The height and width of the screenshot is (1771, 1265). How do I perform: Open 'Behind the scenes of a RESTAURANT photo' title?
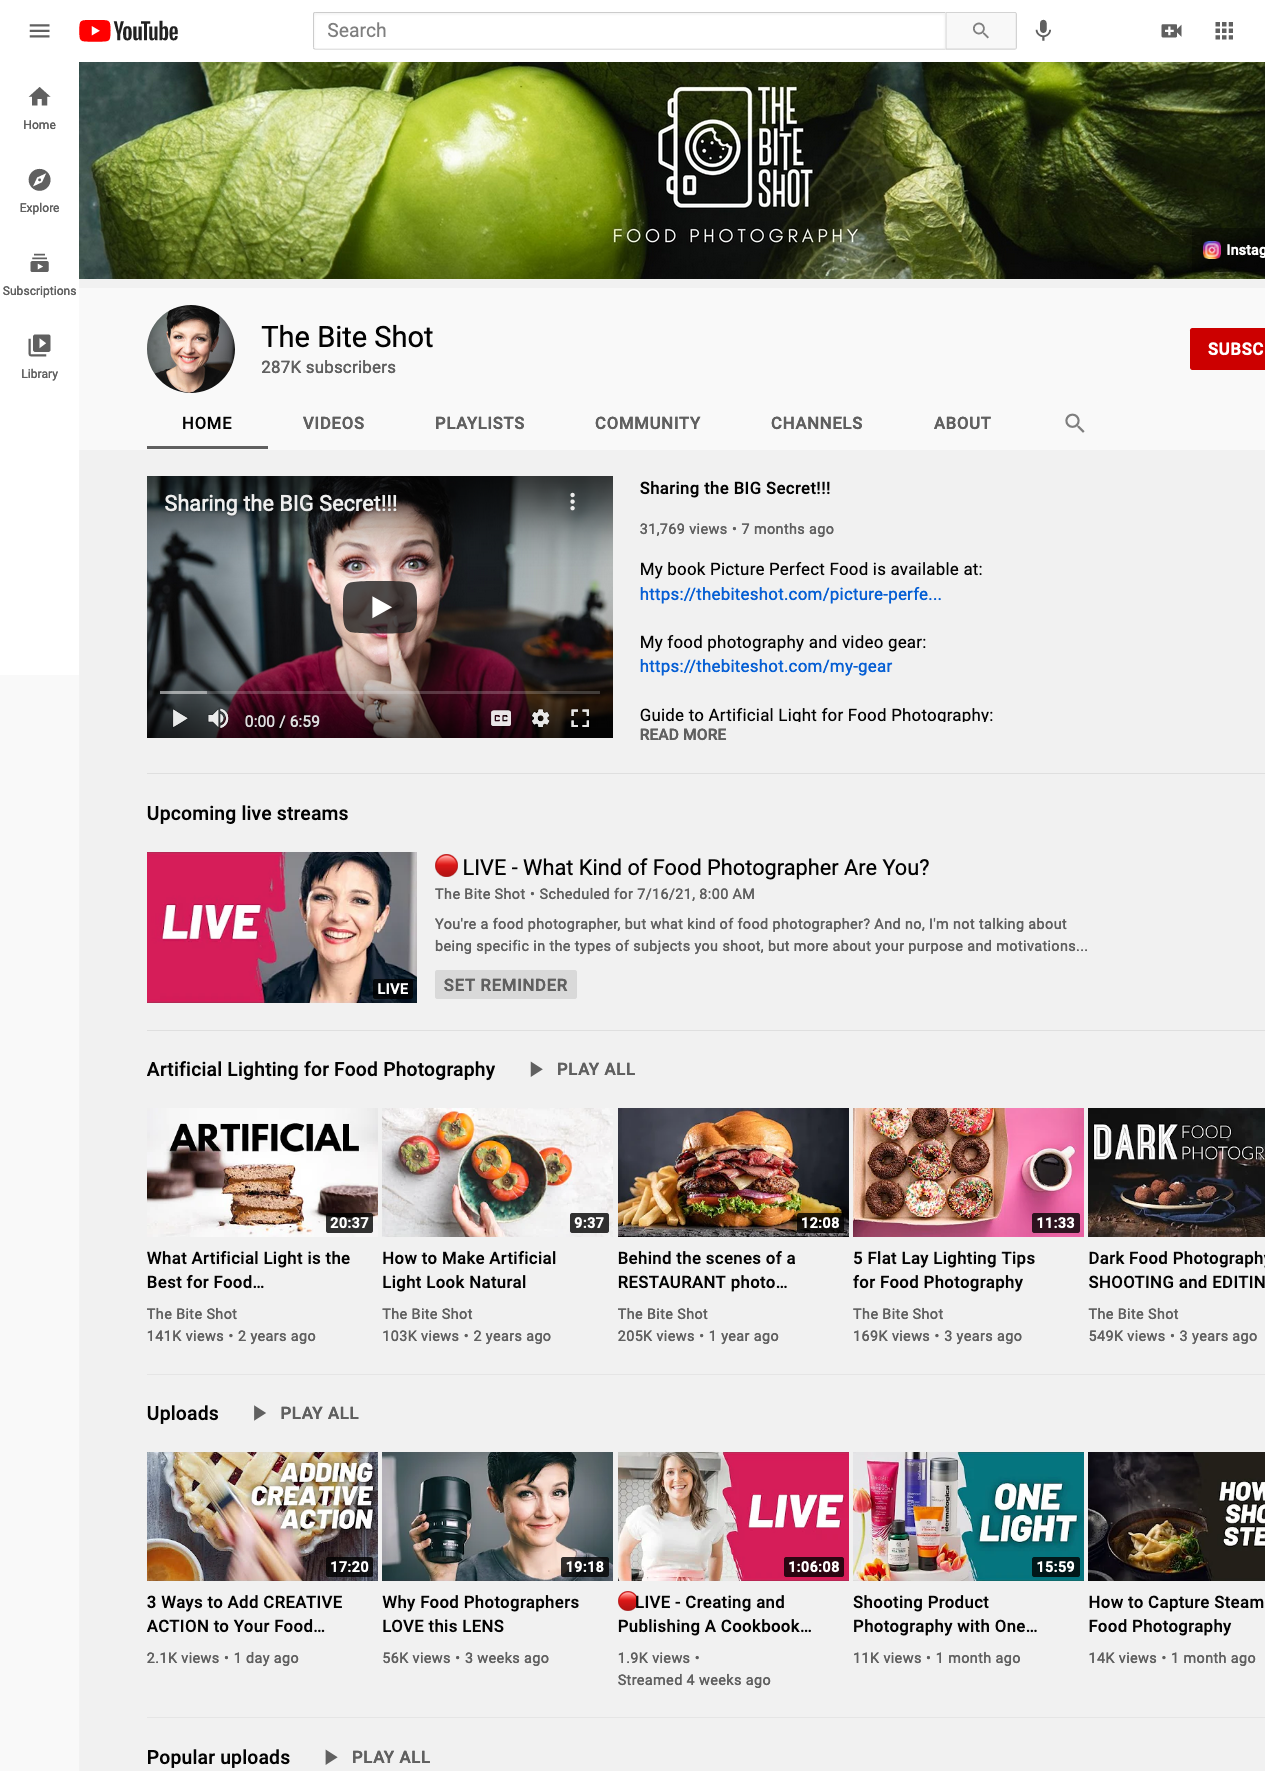tap(707, 1270)
